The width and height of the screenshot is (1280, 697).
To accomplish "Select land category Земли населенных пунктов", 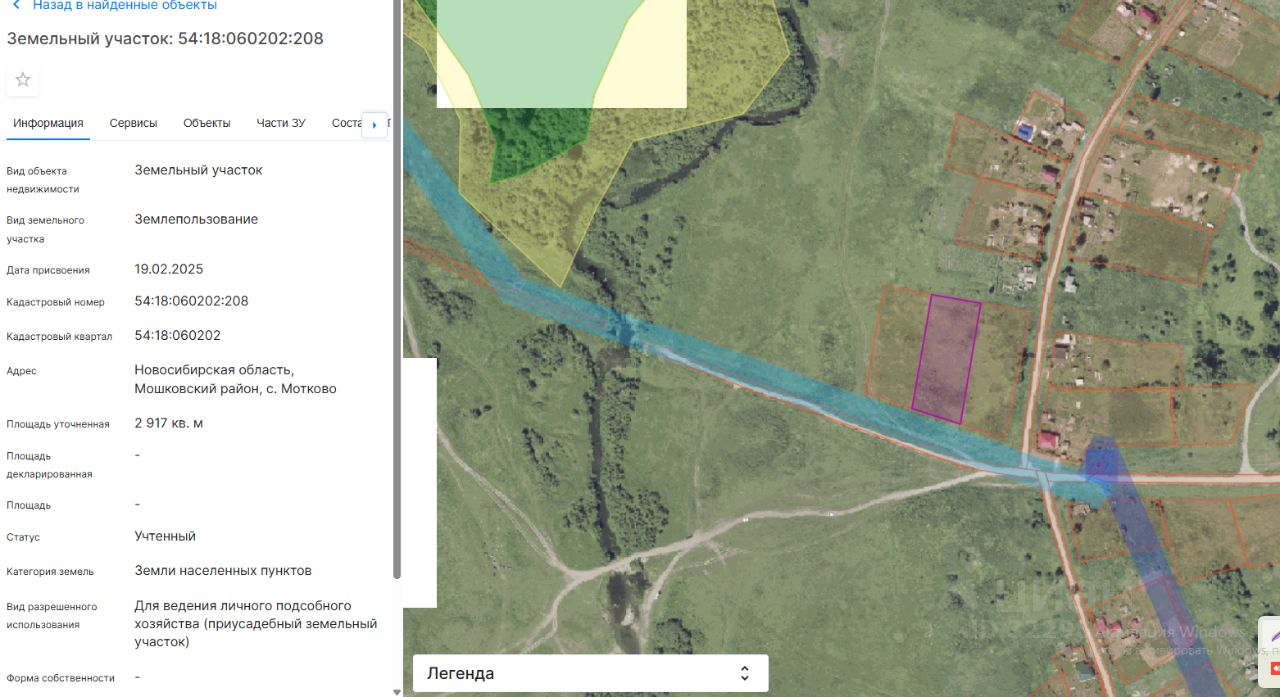I will (223, 570).
